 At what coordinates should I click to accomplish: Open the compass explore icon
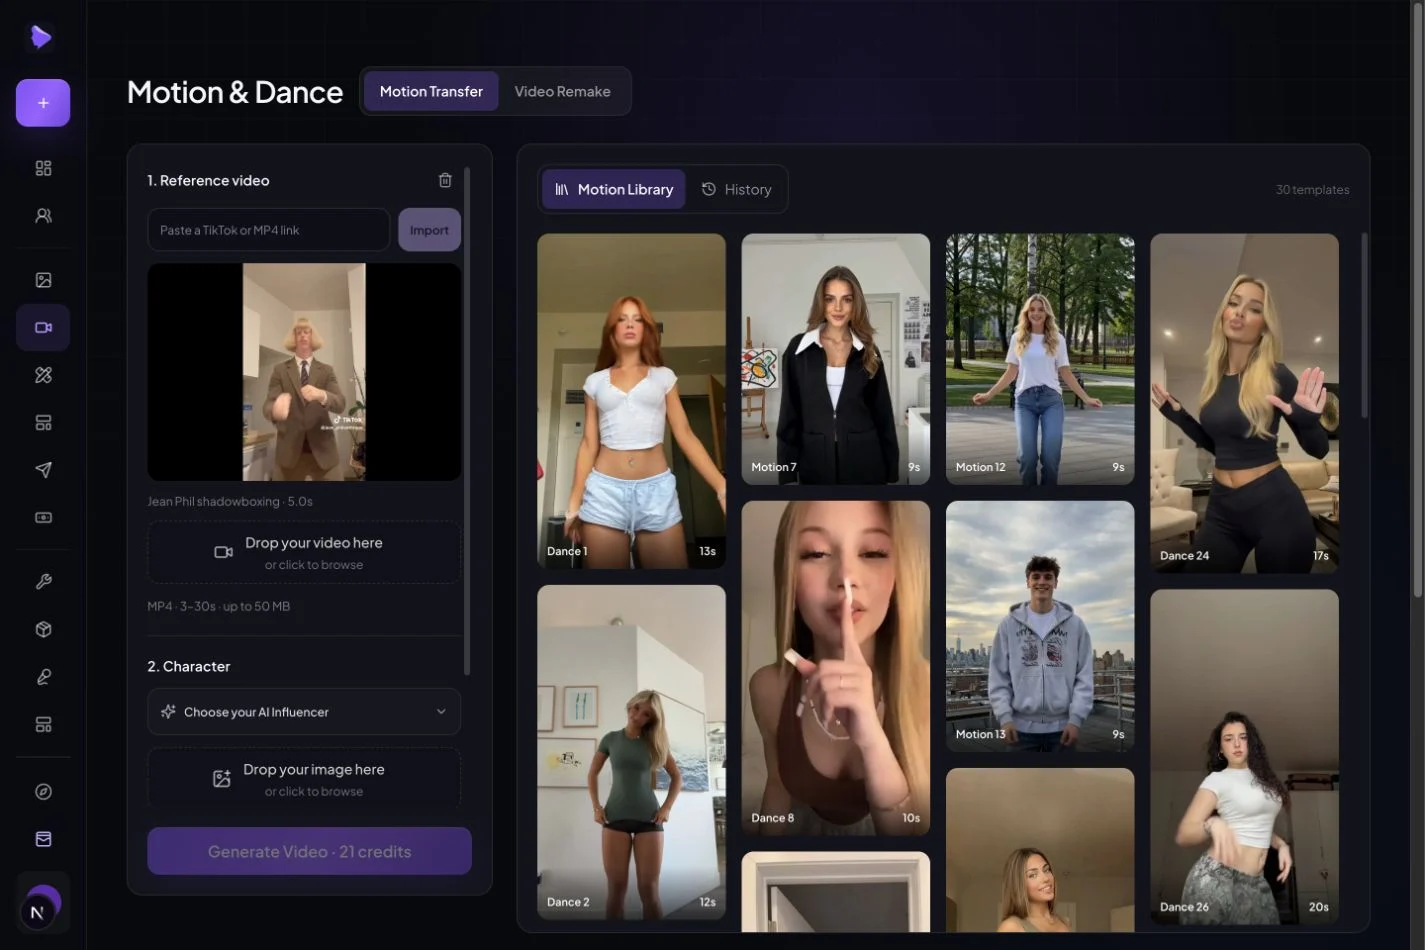coord(43,792)
